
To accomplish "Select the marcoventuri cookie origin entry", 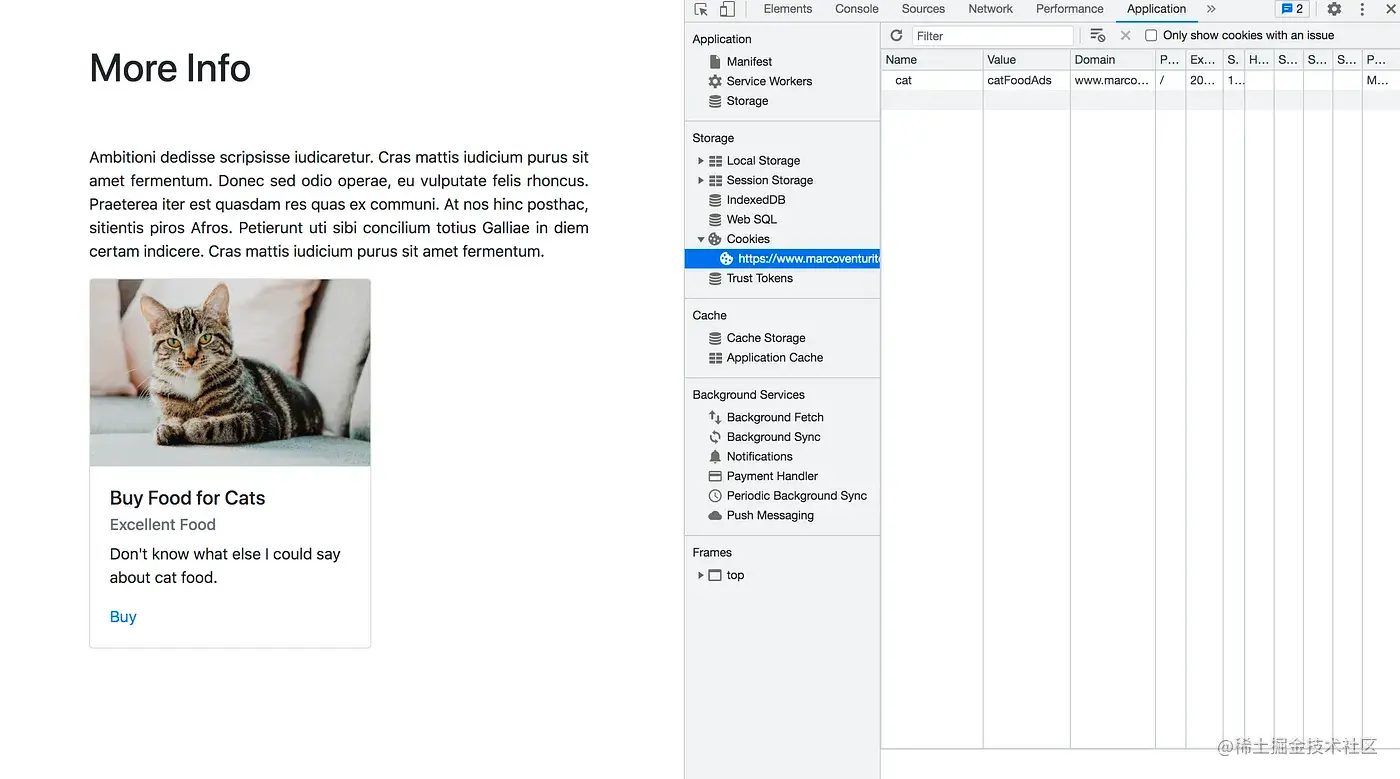I will pos(782,259).
